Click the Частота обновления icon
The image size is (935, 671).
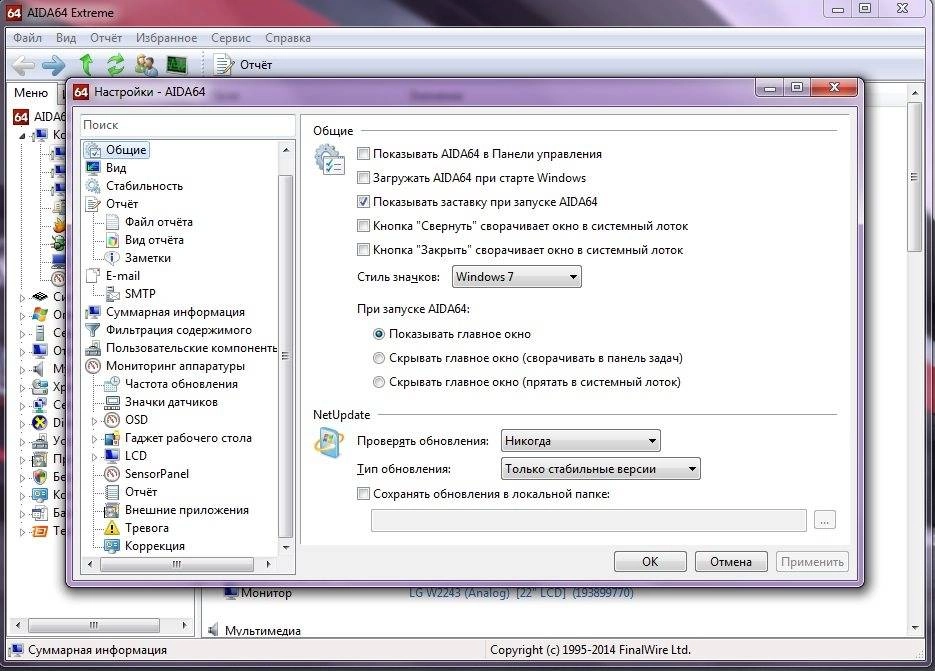tap(112, 384)
